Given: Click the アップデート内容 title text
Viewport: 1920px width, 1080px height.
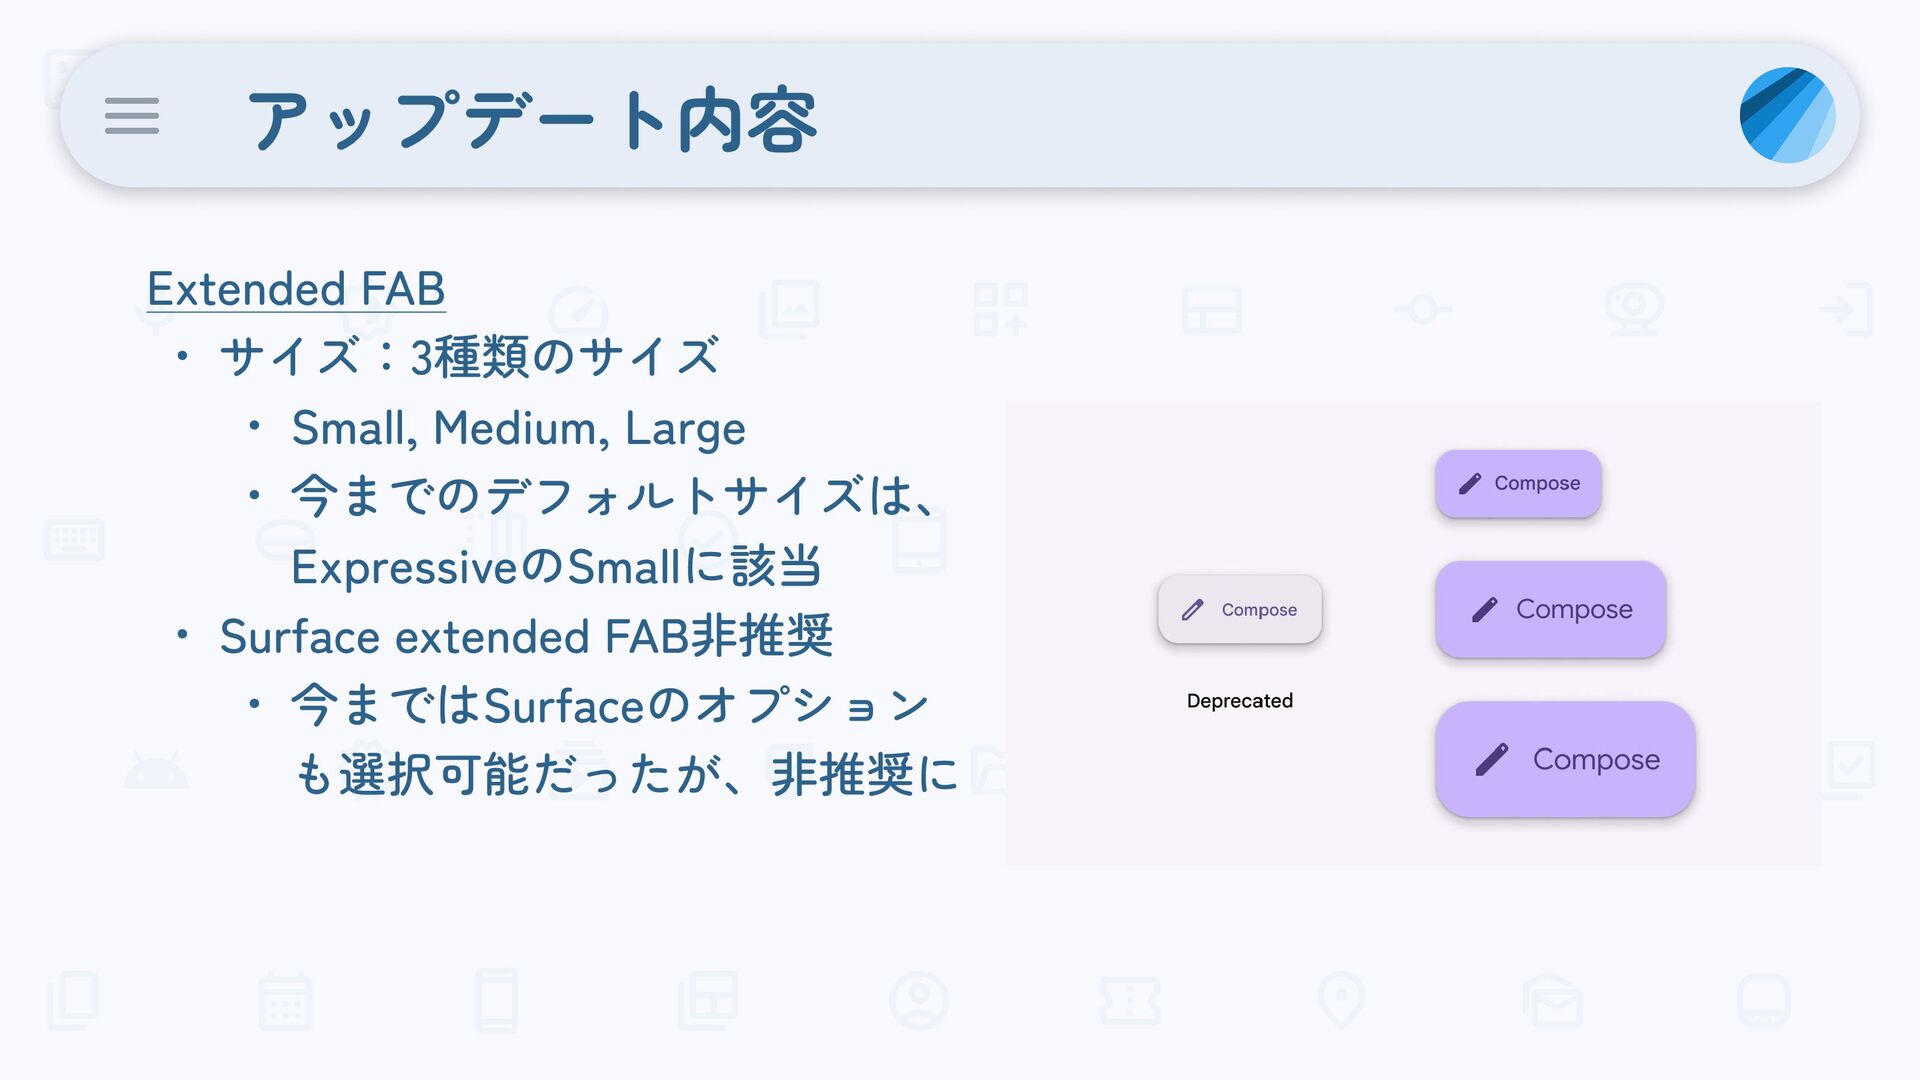Looking at the screenshot, I should click(x=532, y=120).
